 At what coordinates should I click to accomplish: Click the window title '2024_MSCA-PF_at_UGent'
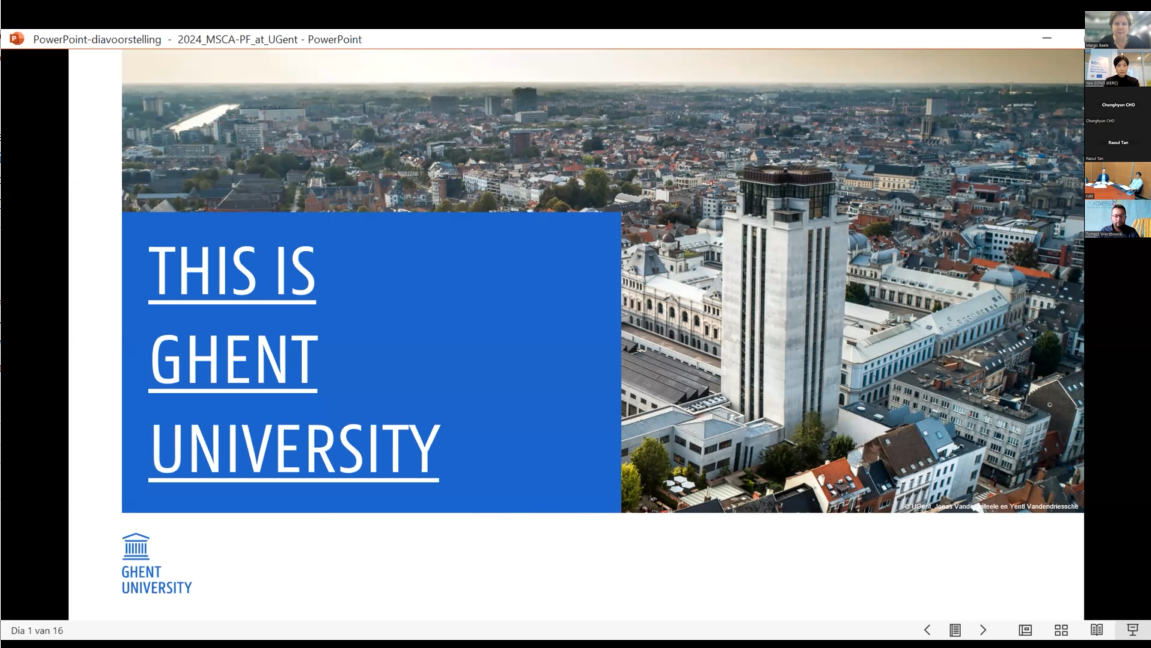[239, 40]
